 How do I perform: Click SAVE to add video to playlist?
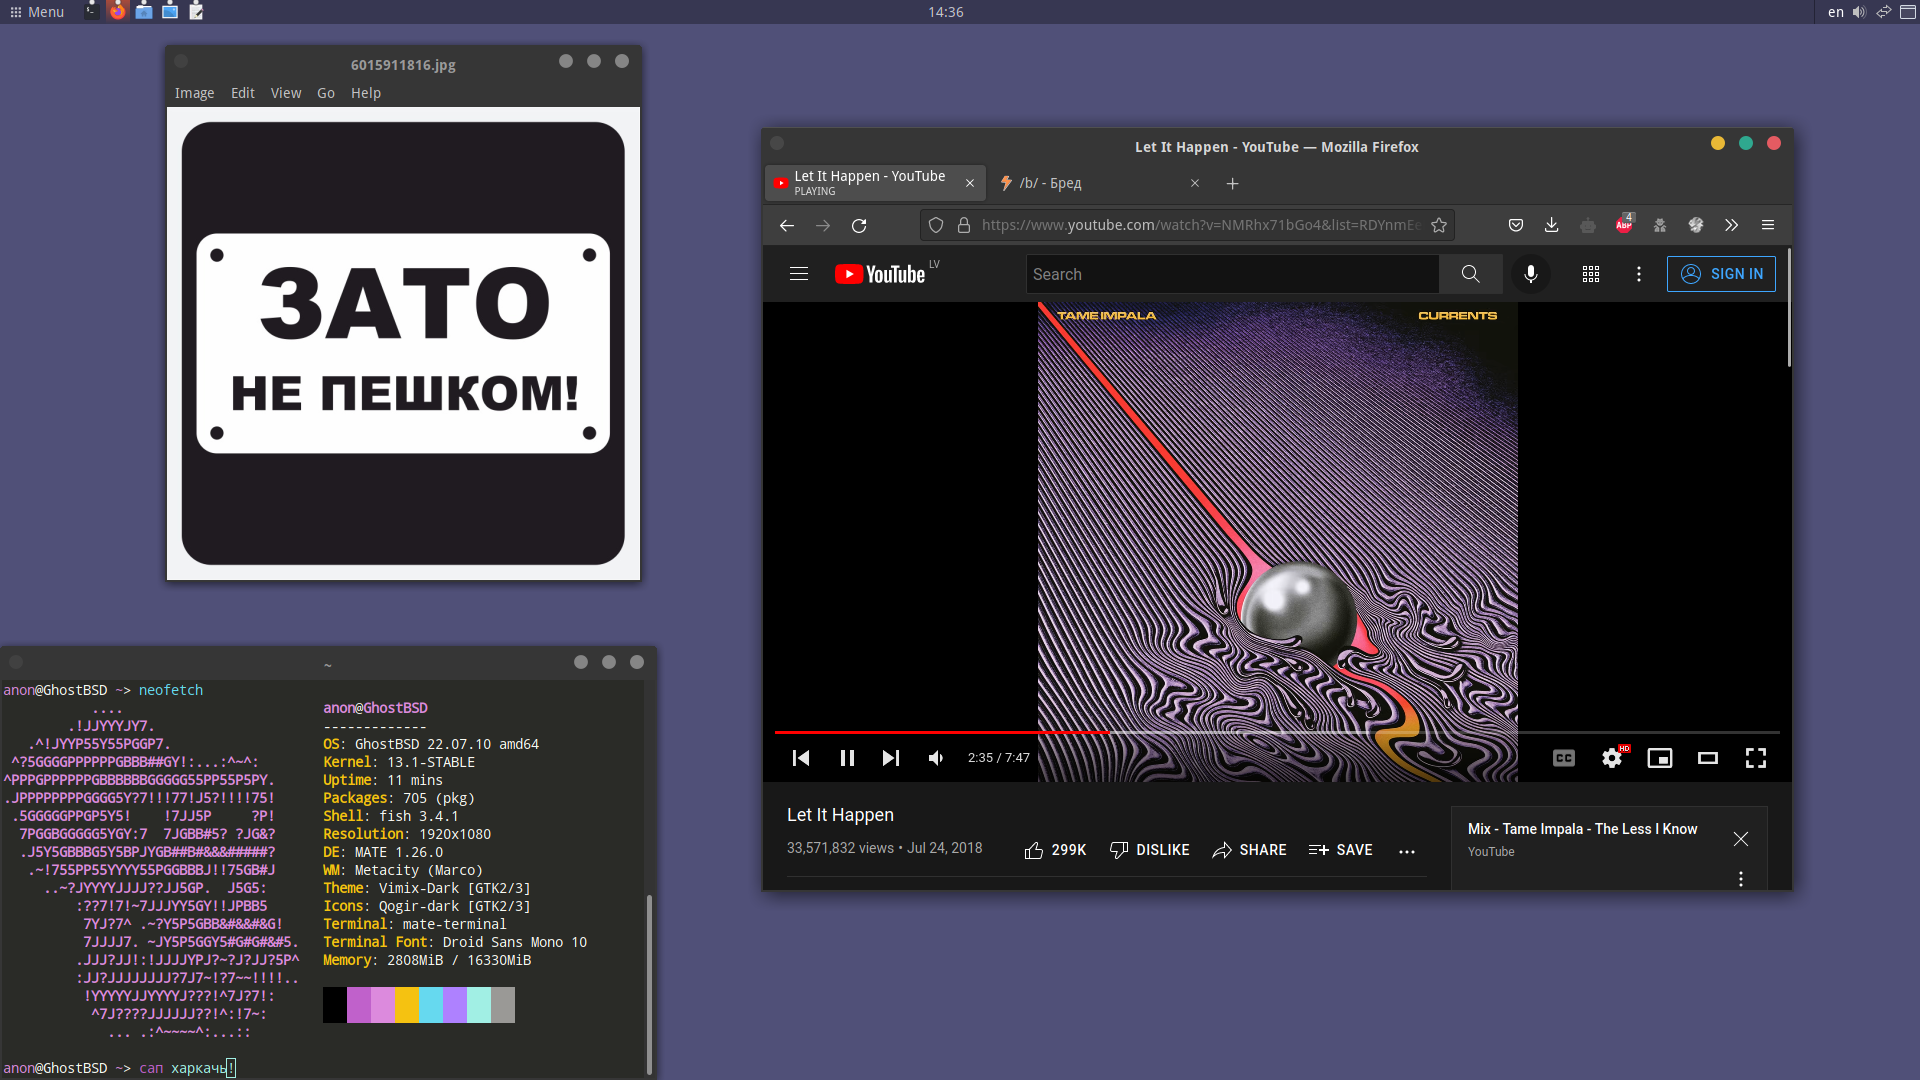click(x=1341, y=850)
